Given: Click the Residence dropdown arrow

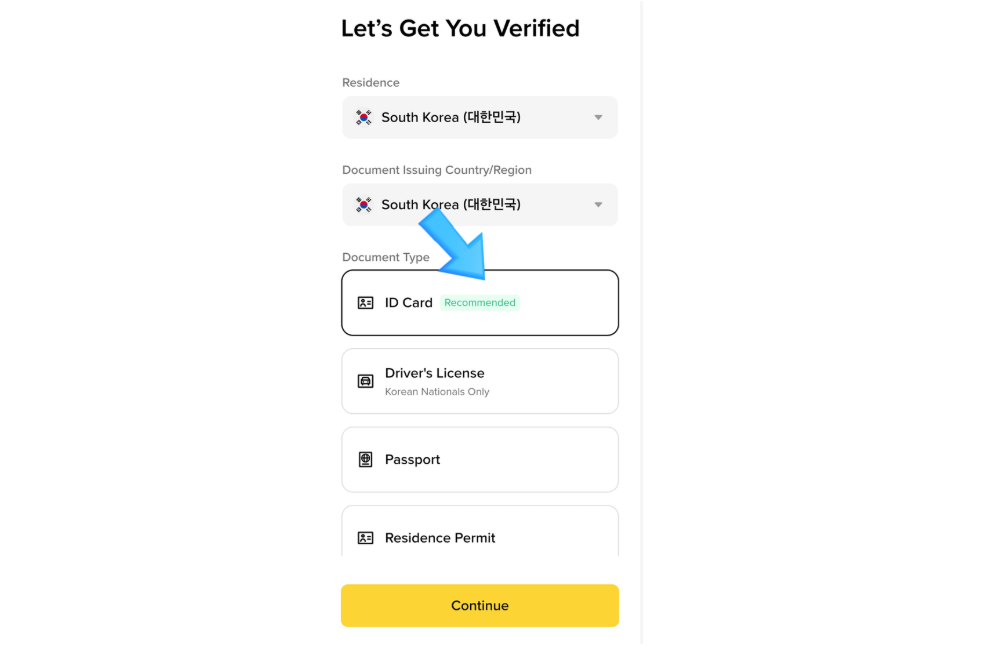Looking at the screenshot, I should (598, 117).
